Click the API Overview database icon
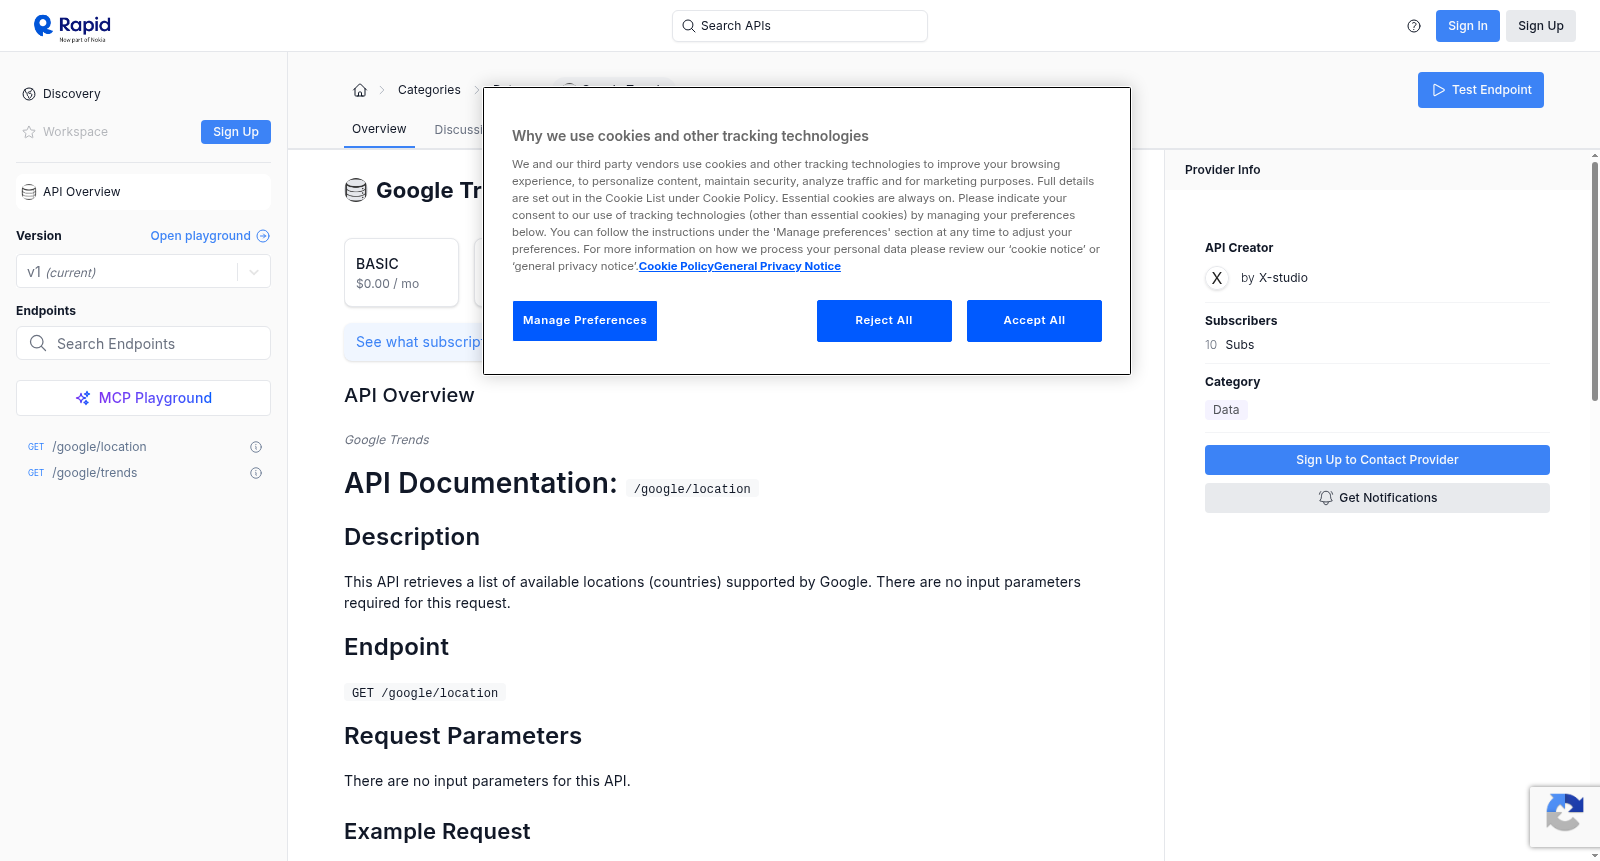The width and height of the screenshot is (1600, 861). 29,192
